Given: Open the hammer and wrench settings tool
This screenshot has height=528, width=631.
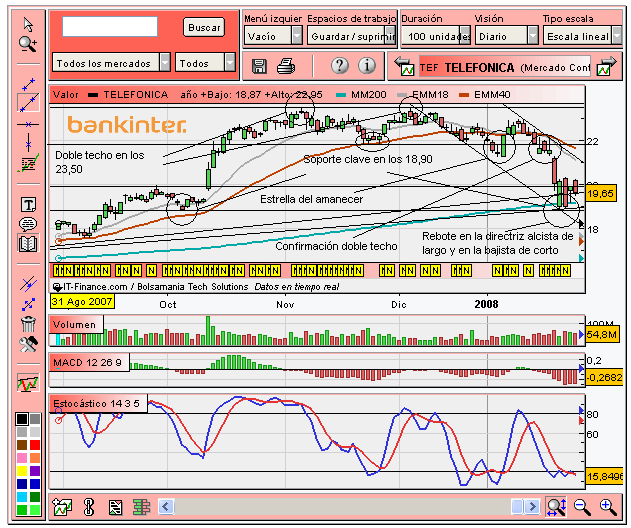Looking at the screenshot, I should click(28, 344).
